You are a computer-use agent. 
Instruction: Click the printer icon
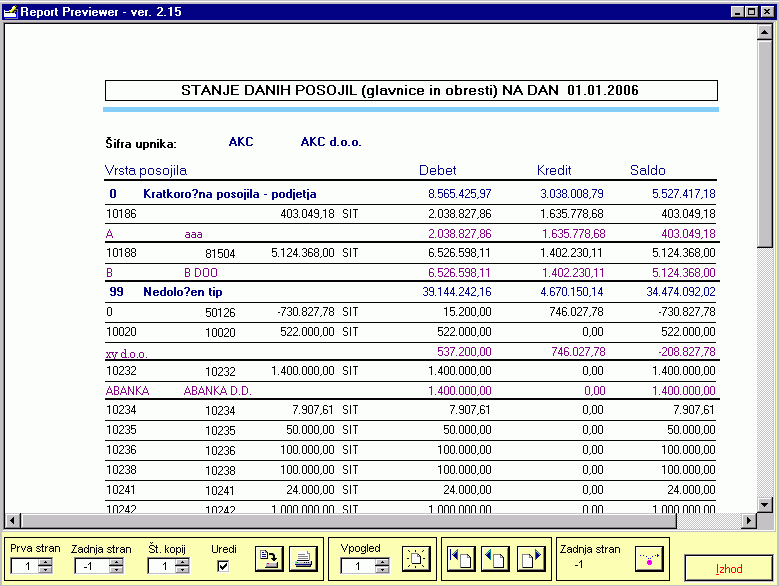click(303, 559)
